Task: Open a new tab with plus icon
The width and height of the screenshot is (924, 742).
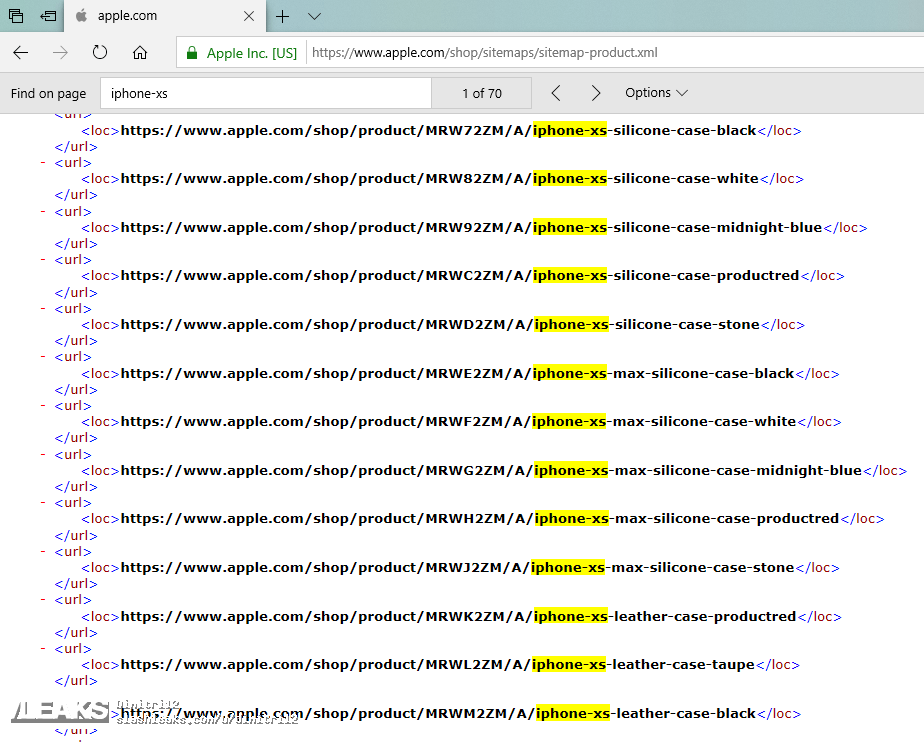Action: click(x=283, y=17)
